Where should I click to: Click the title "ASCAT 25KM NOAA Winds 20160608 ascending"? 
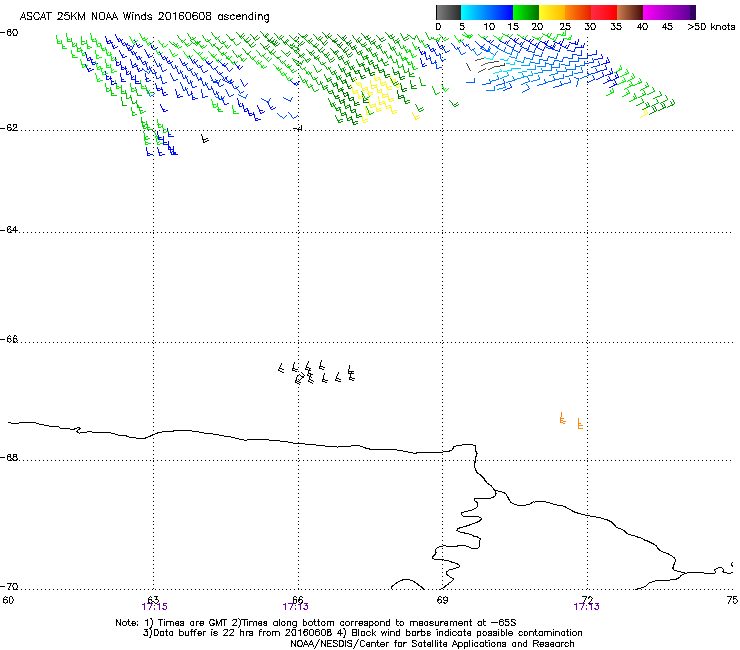coord(144,17)
